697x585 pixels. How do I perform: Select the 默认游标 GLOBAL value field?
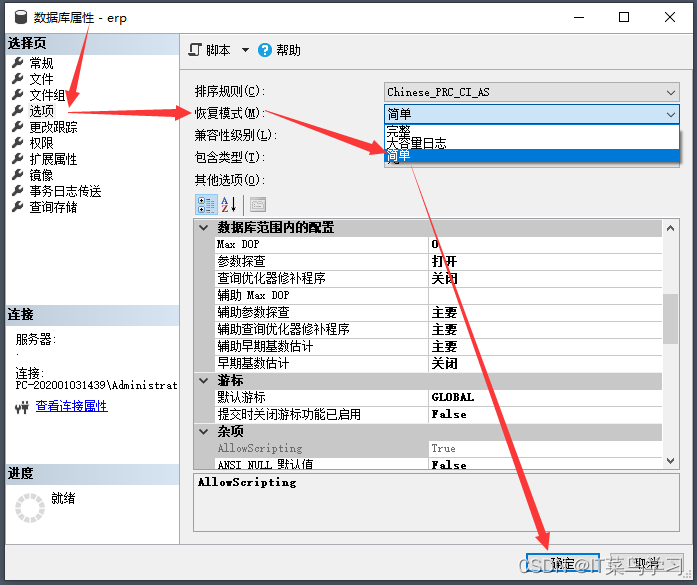pos(545,397)
